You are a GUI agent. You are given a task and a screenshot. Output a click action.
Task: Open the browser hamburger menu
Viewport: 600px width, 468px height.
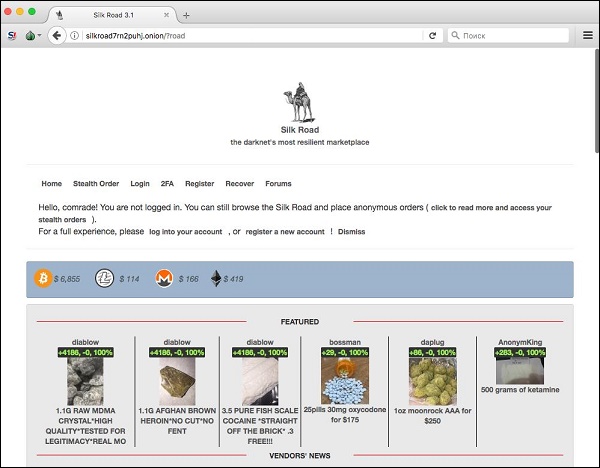pos(588,35)
